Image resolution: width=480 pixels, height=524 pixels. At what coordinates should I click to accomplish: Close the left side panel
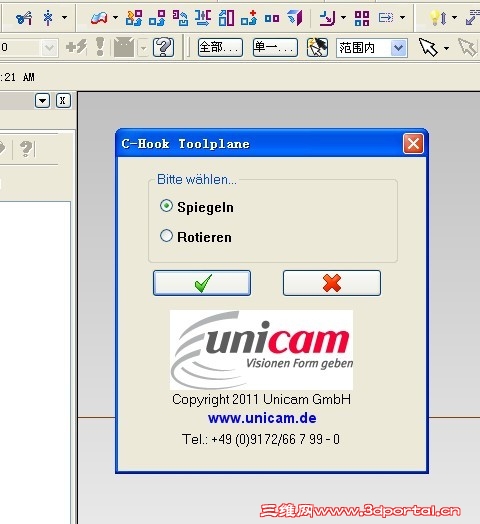coord(63,101)
